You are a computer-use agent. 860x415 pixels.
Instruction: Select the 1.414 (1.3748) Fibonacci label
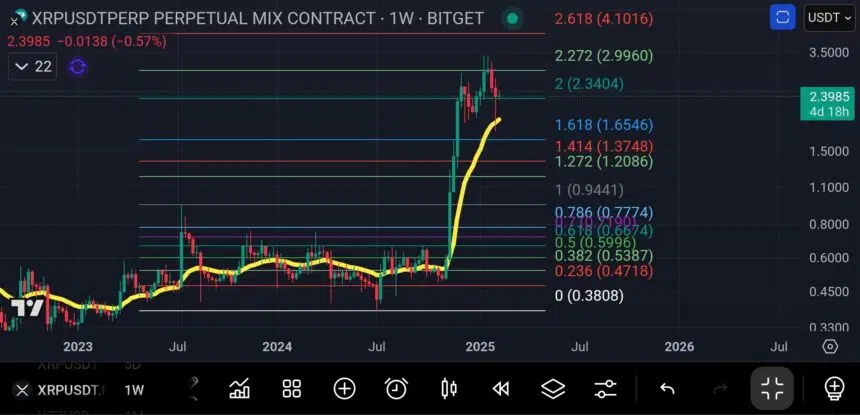[604, 146]
